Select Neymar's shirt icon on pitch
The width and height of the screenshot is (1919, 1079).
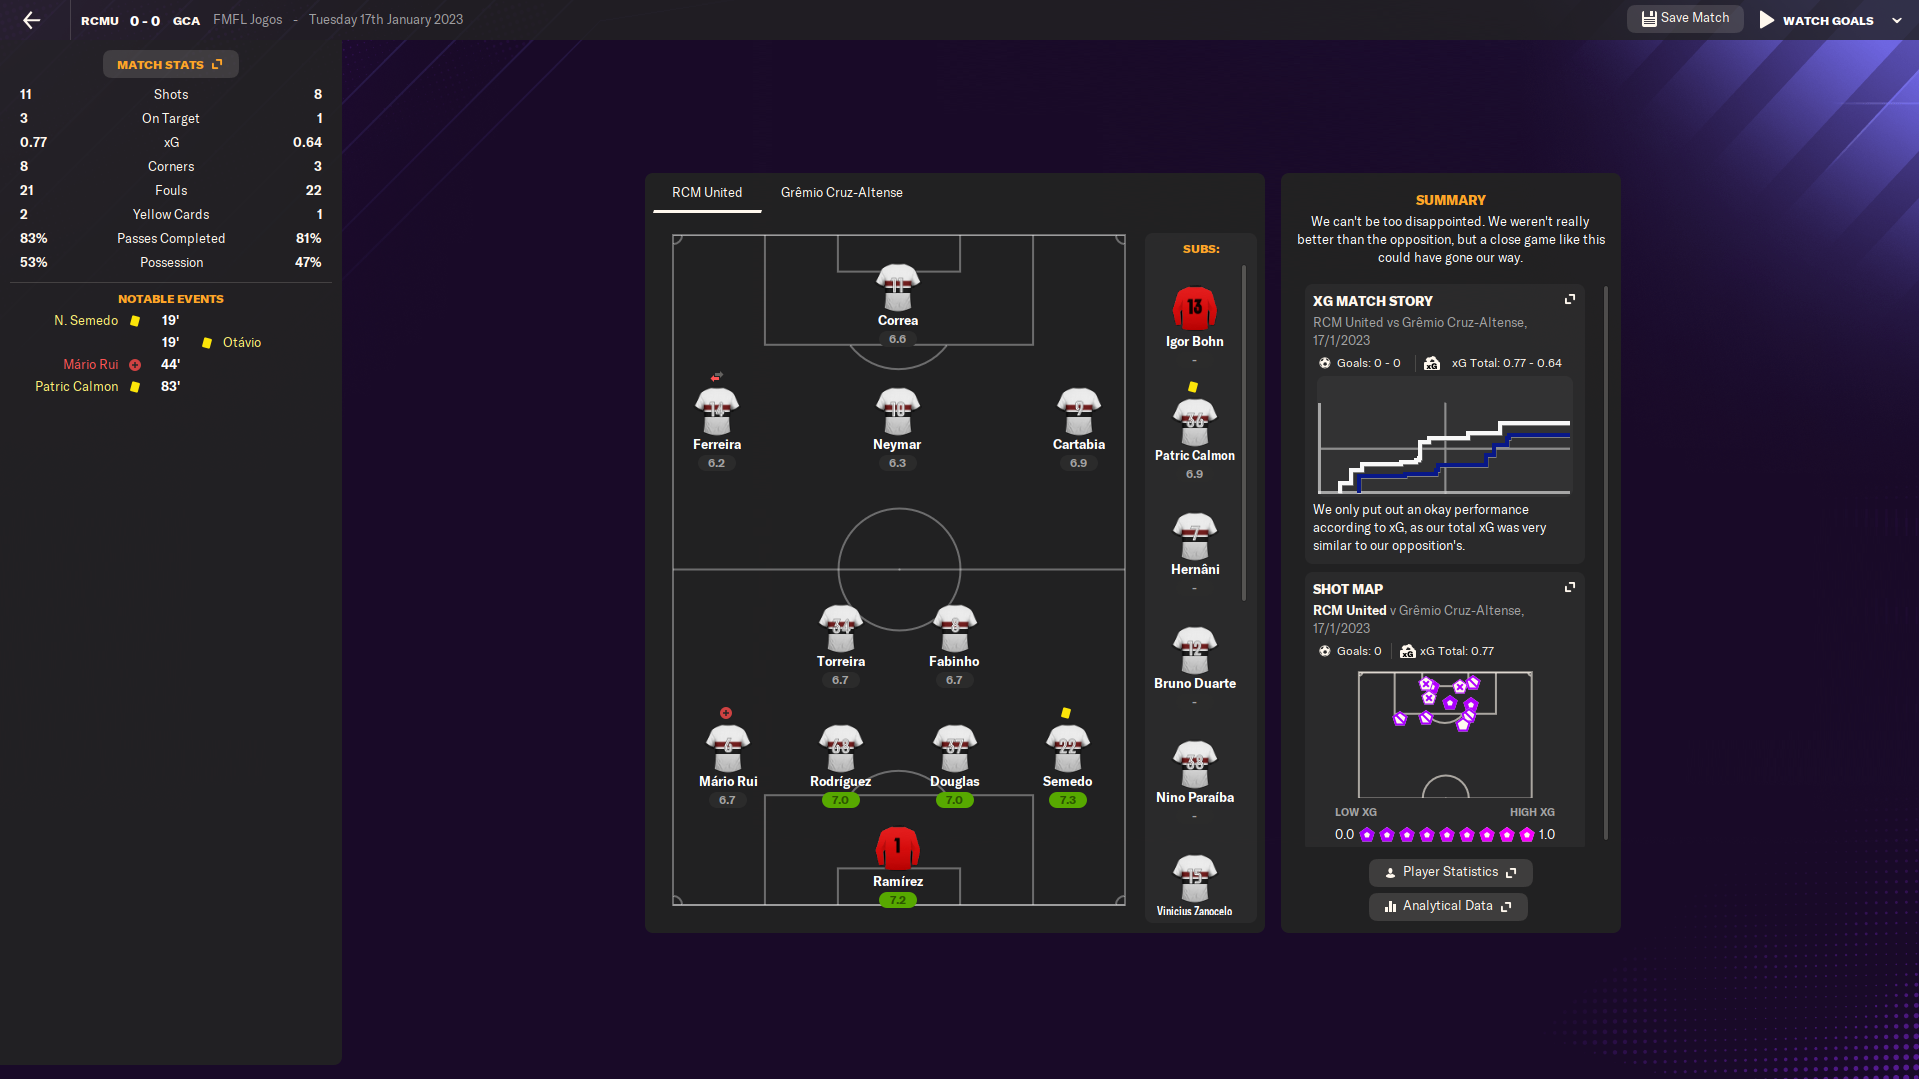(x=897, y=411)
